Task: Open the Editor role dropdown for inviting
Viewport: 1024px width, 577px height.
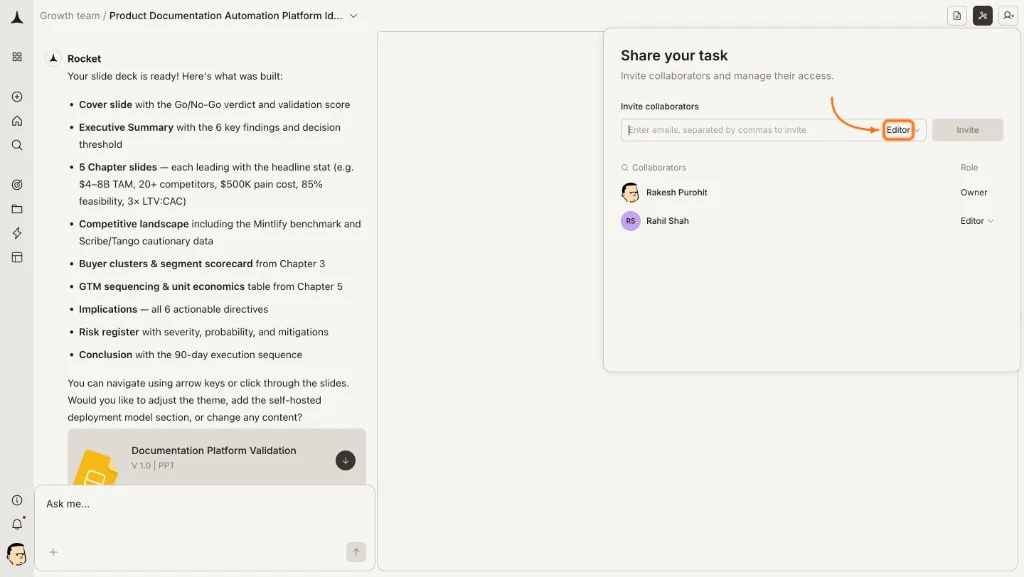Action: click(899, 129)
